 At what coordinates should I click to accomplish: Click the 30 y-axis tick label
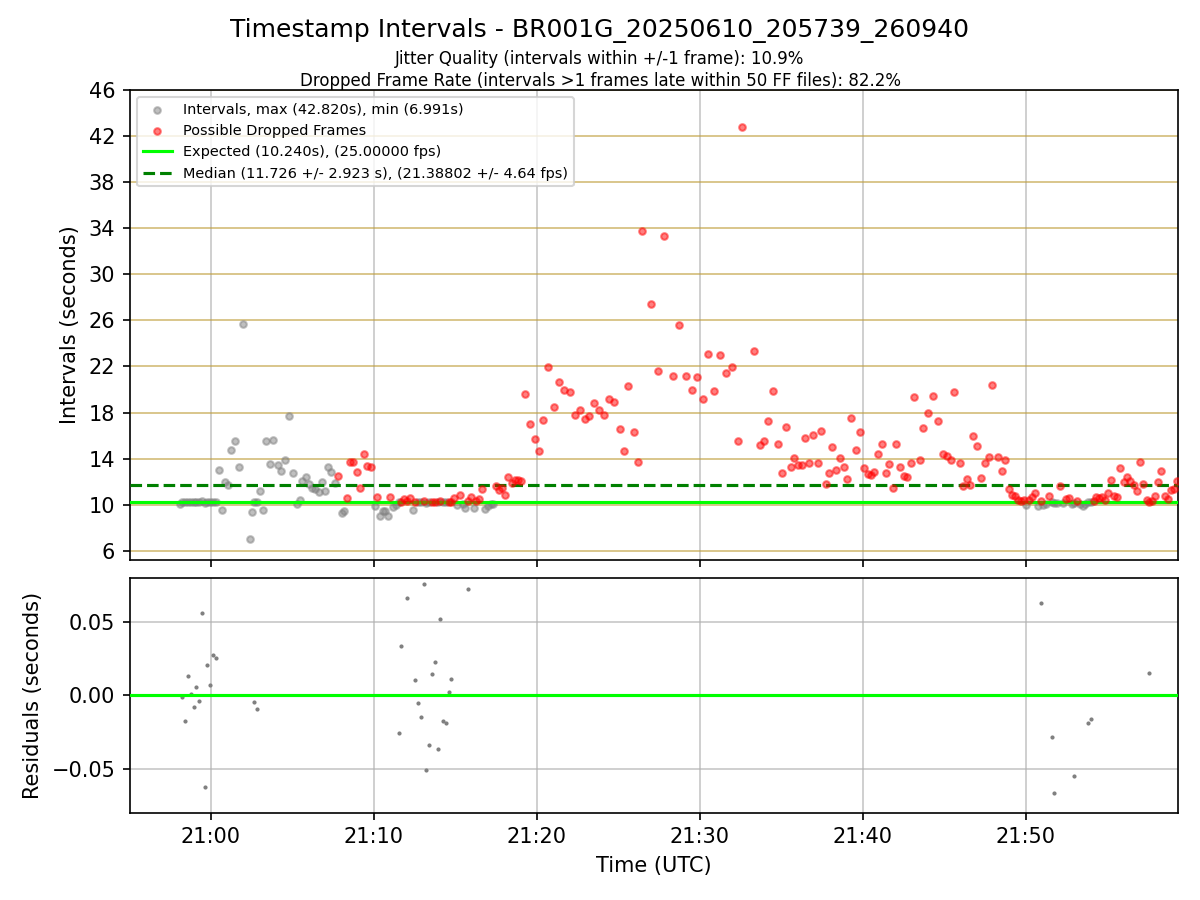103,274
